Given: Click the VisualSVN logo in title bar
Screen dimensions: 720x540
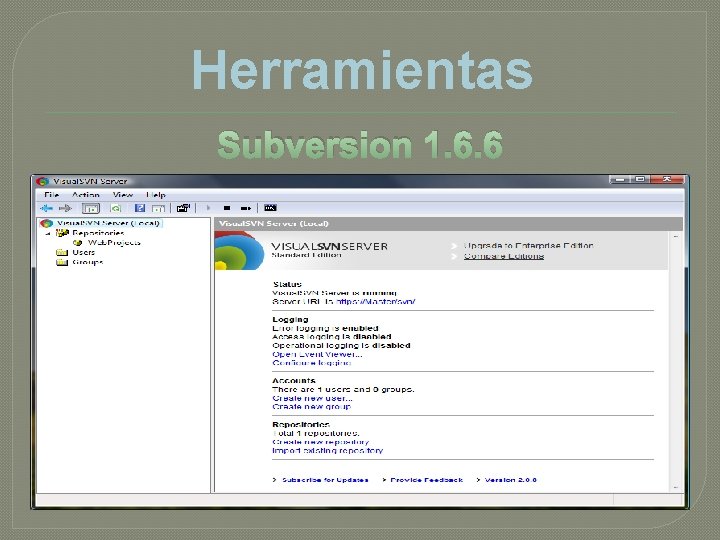Looking at the screenshot, I should (43, 181).
